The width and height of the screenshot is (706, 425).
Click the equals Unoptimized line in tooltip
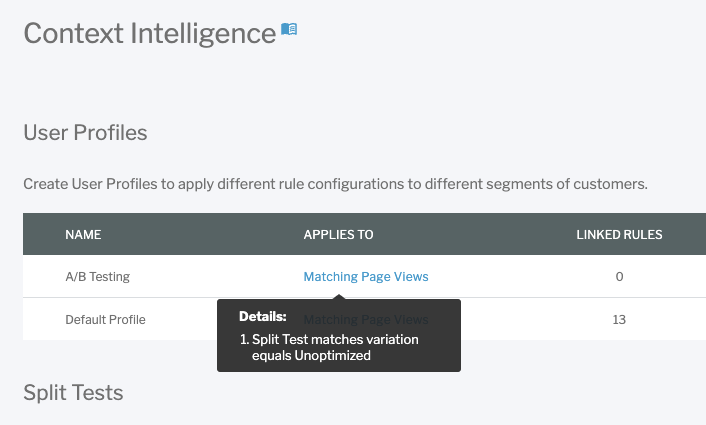(311, 356)
